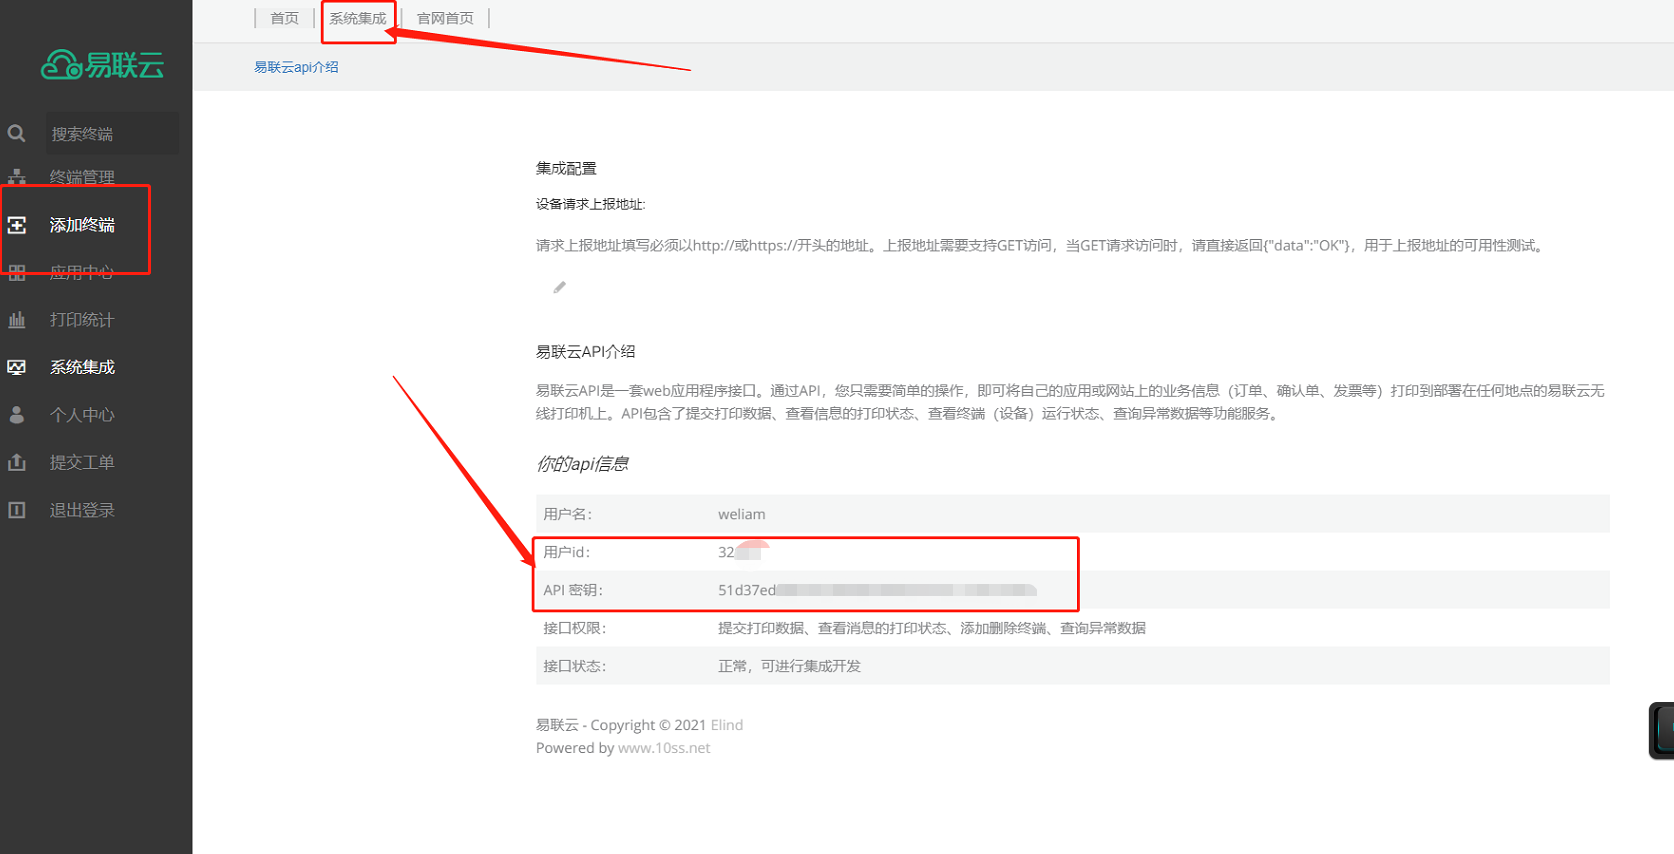Viewport: 1674px width, 854px height.
Task: Open 提交工单 in the sidebar
Action: (82, 462)
